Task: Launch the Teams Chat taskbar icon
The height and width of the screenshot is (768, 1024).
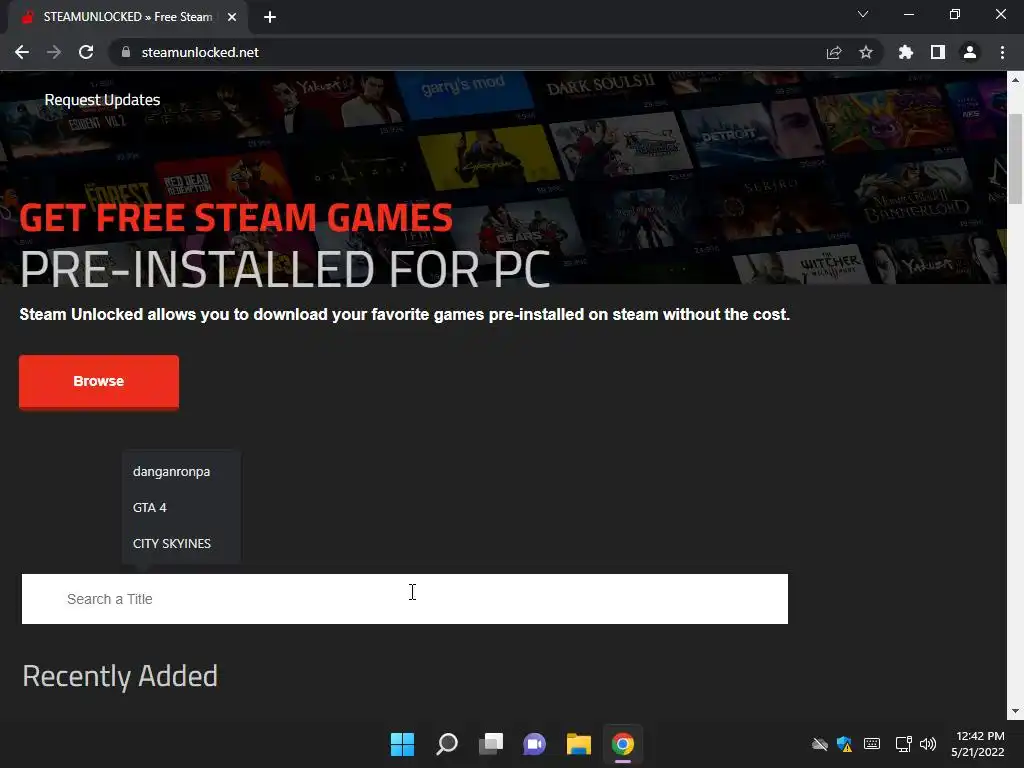Action: coord(534,744)
